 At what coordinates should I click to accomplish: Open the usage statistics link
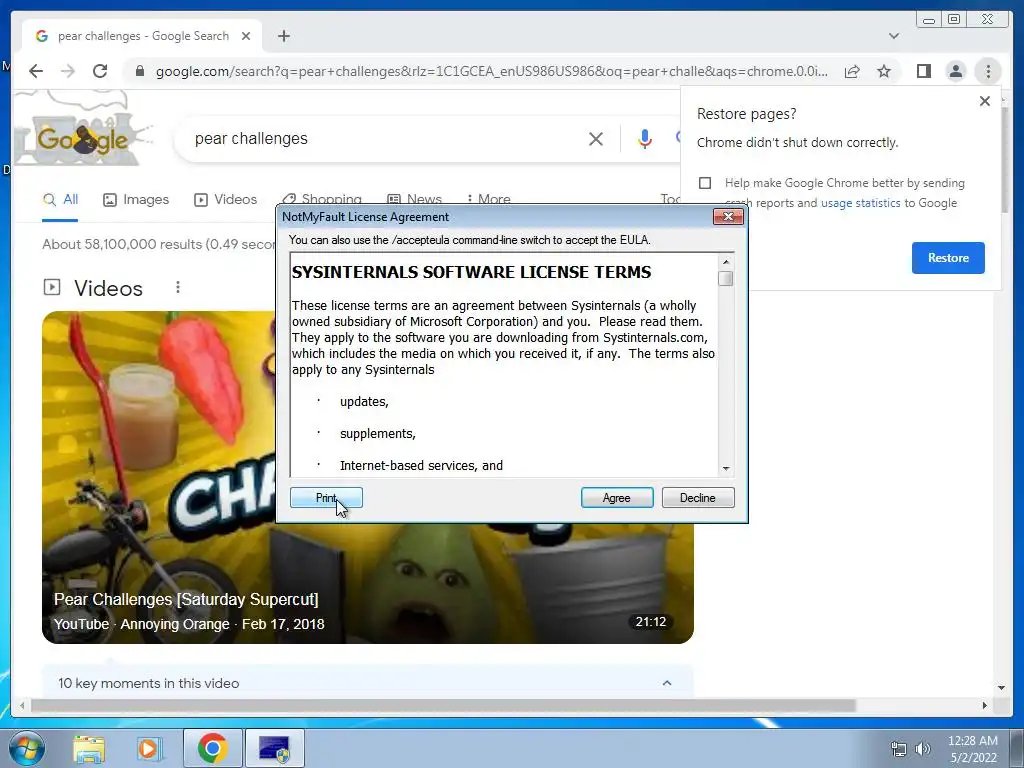860,203
